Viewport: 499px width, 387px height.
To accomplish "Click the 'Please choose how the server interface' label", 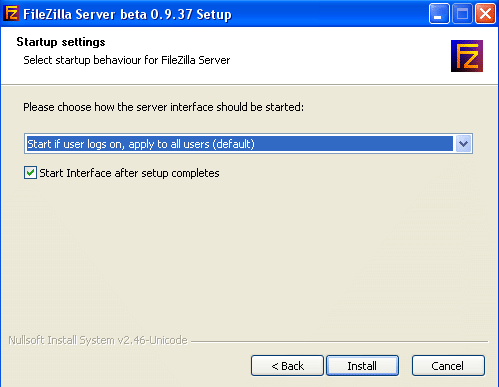I will tap(163, 107).
